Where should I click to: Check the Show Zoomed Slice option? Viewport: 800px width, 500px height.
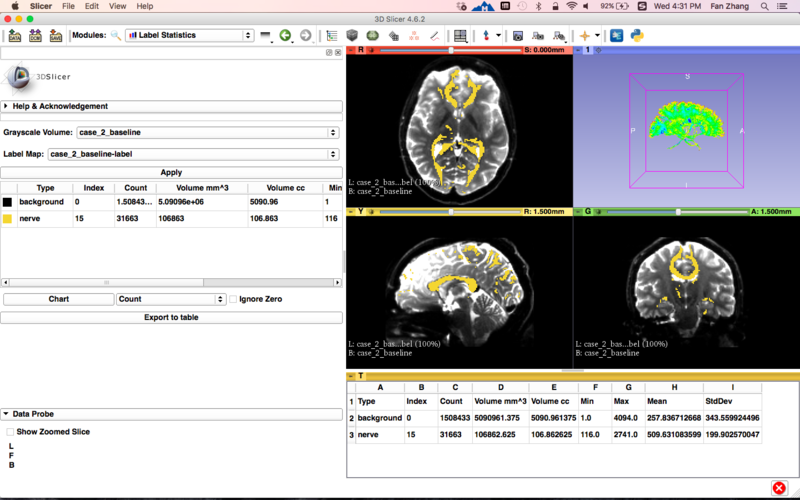coord(11,432)
